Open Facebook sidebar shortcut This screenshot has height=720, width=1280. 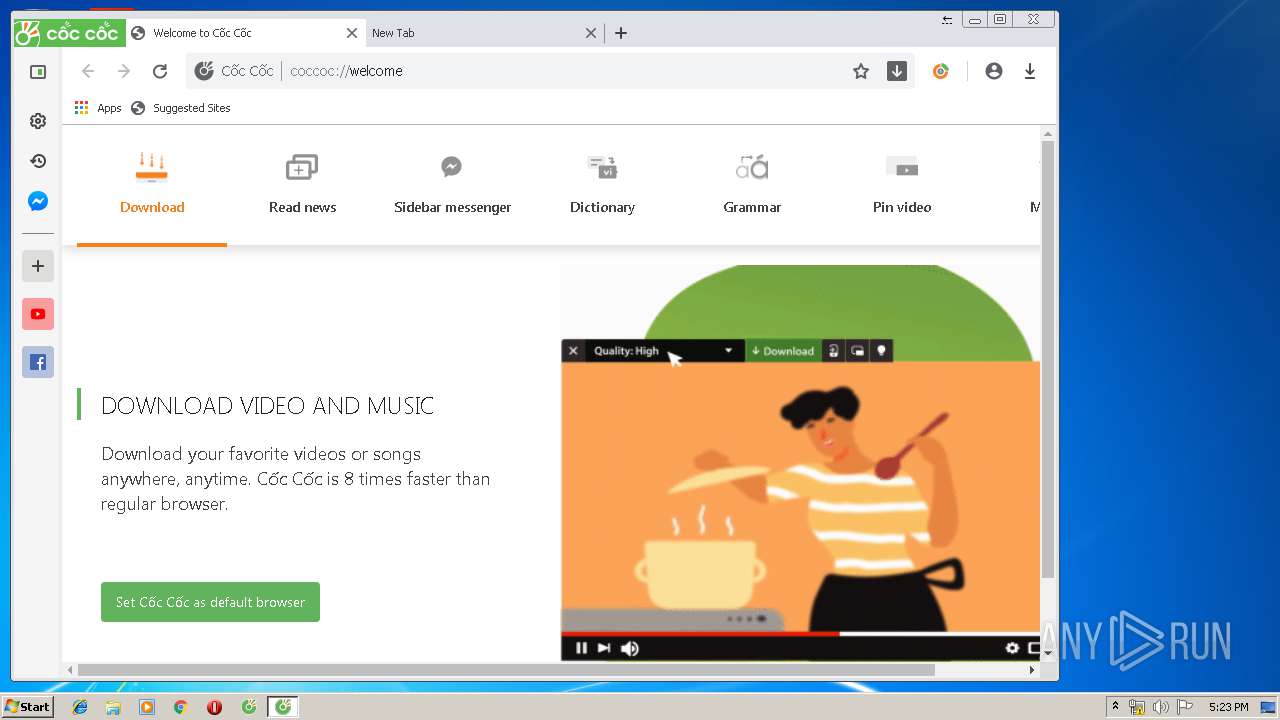38,362
